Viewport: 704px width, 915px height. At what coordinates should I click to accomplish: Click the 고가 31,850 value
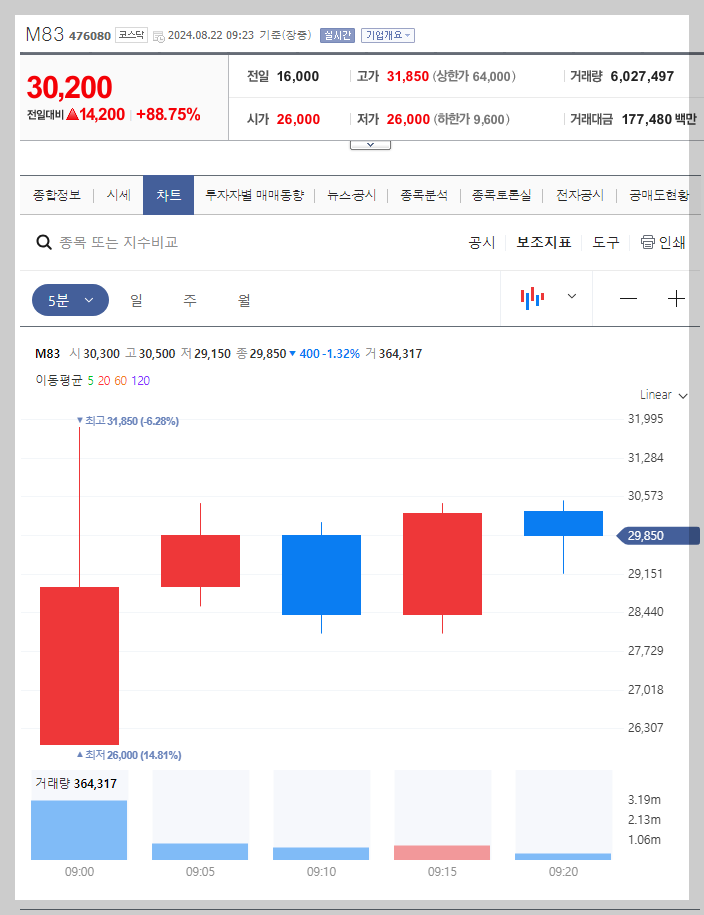[408, 76]
